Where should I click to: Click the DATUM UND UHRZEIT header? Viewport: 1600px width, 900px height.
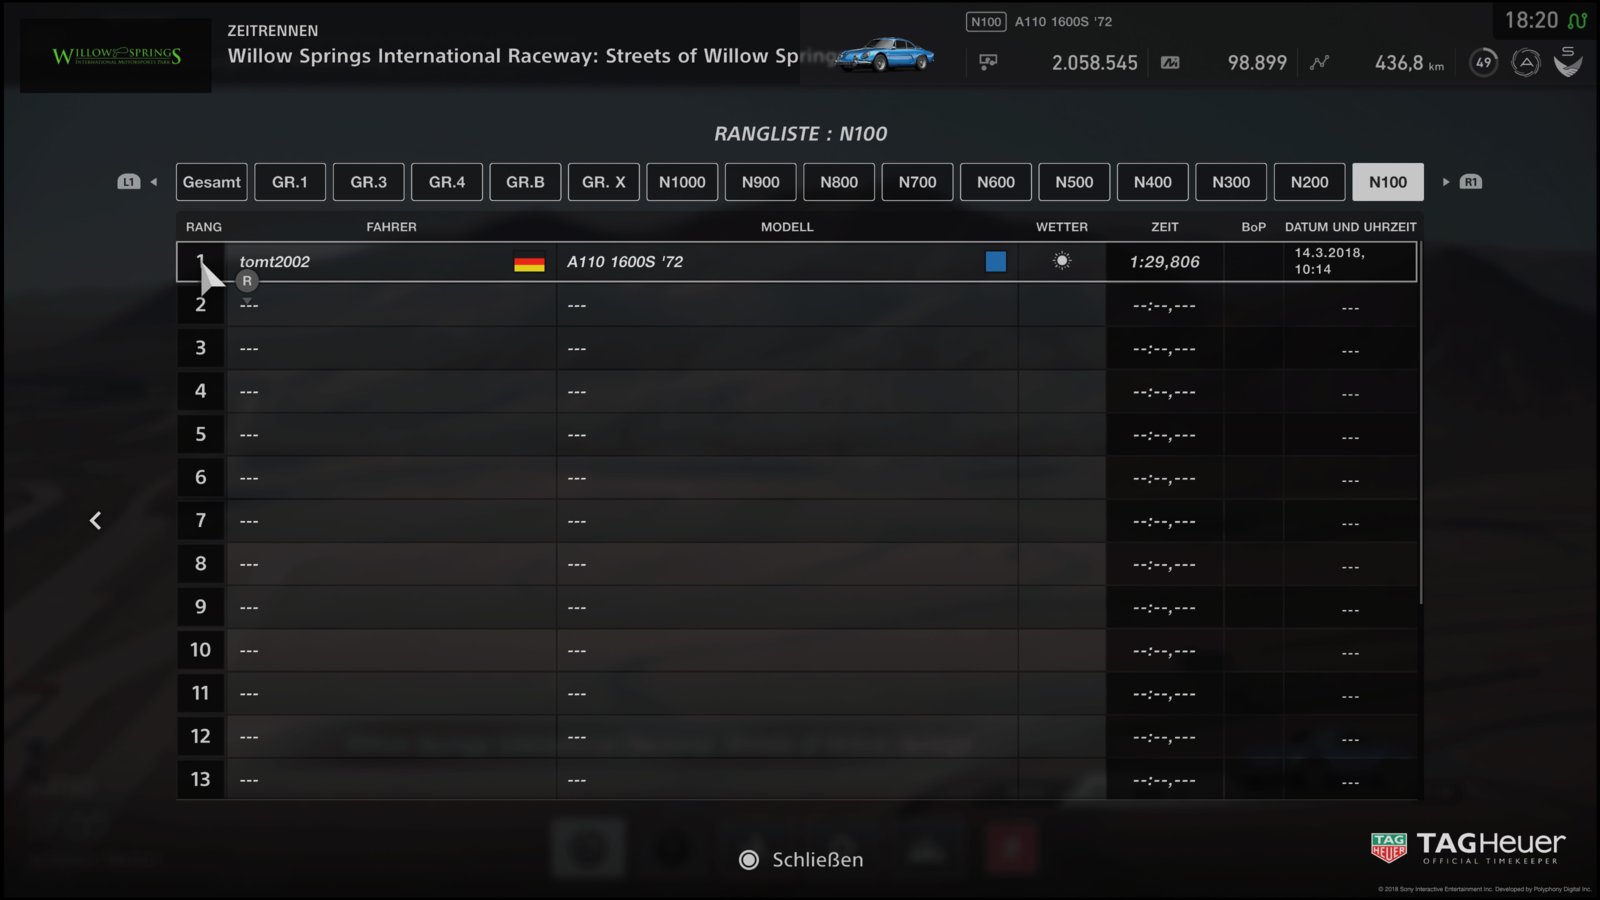[1351, 227]
